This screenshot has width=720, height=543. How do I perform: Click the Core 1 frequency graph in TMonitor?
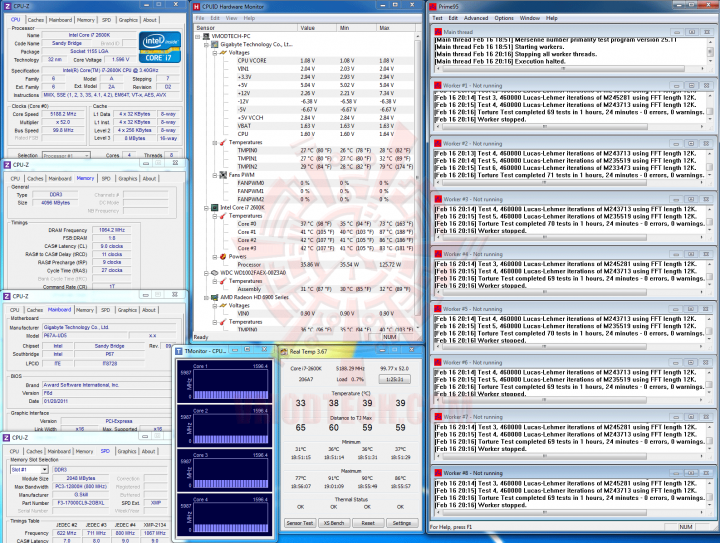pyautogui.click(x=231, y=384)
